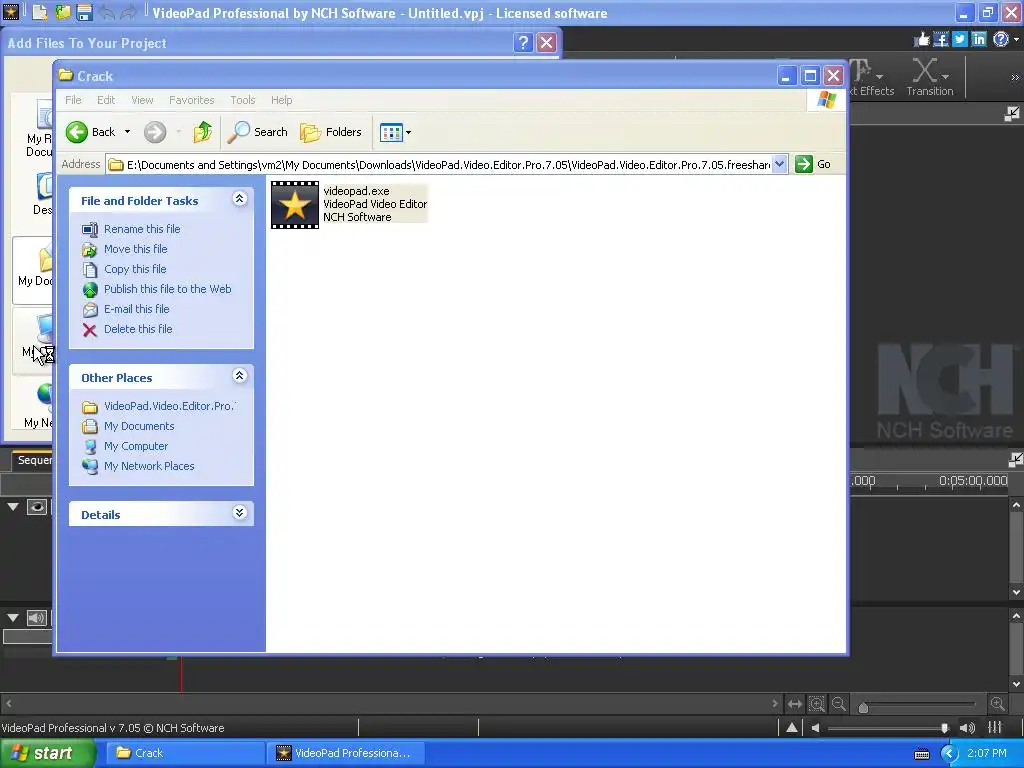Open the VideoPad help question-mark icon
This screenshot has width=1024, height=768.
pos(1000,40)
